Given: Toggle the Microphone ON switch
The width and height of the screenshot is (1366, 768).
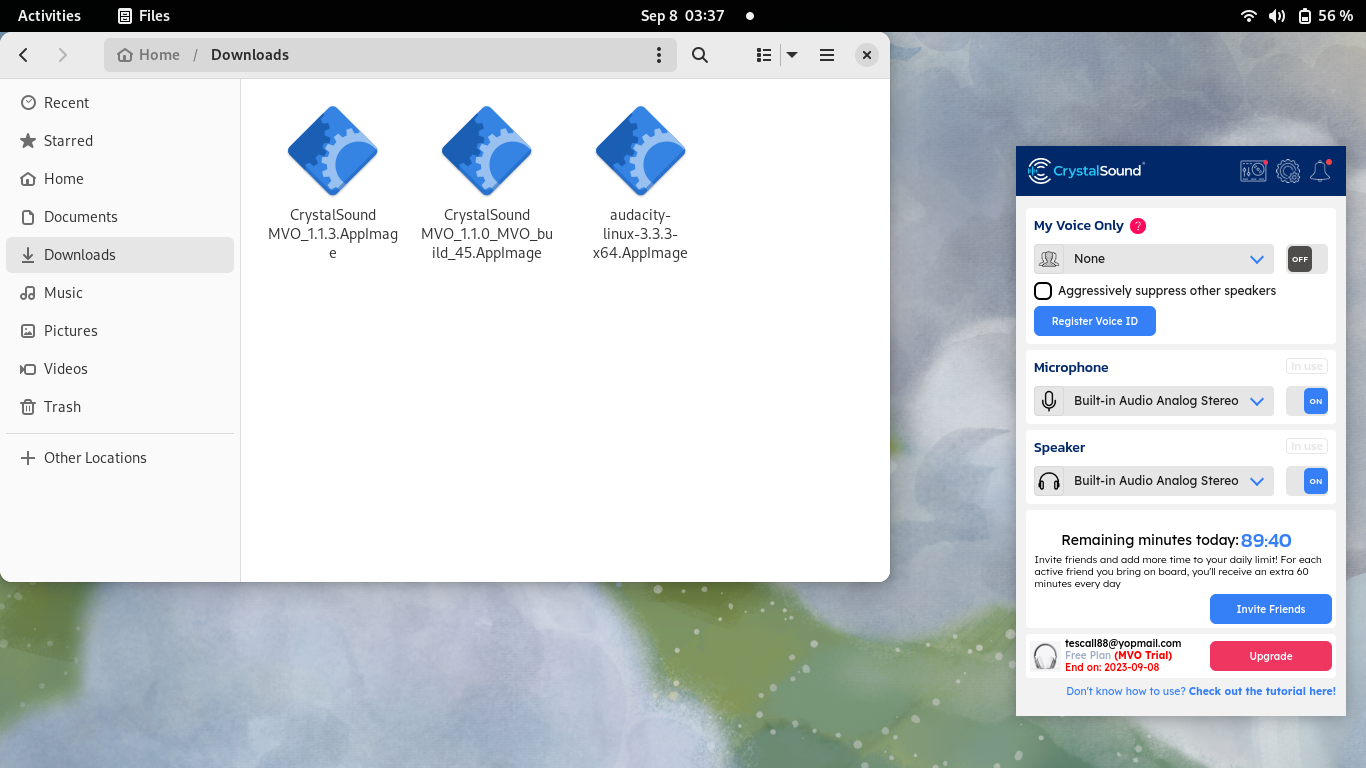Looking at the screenshot, I should (1306, 401).
